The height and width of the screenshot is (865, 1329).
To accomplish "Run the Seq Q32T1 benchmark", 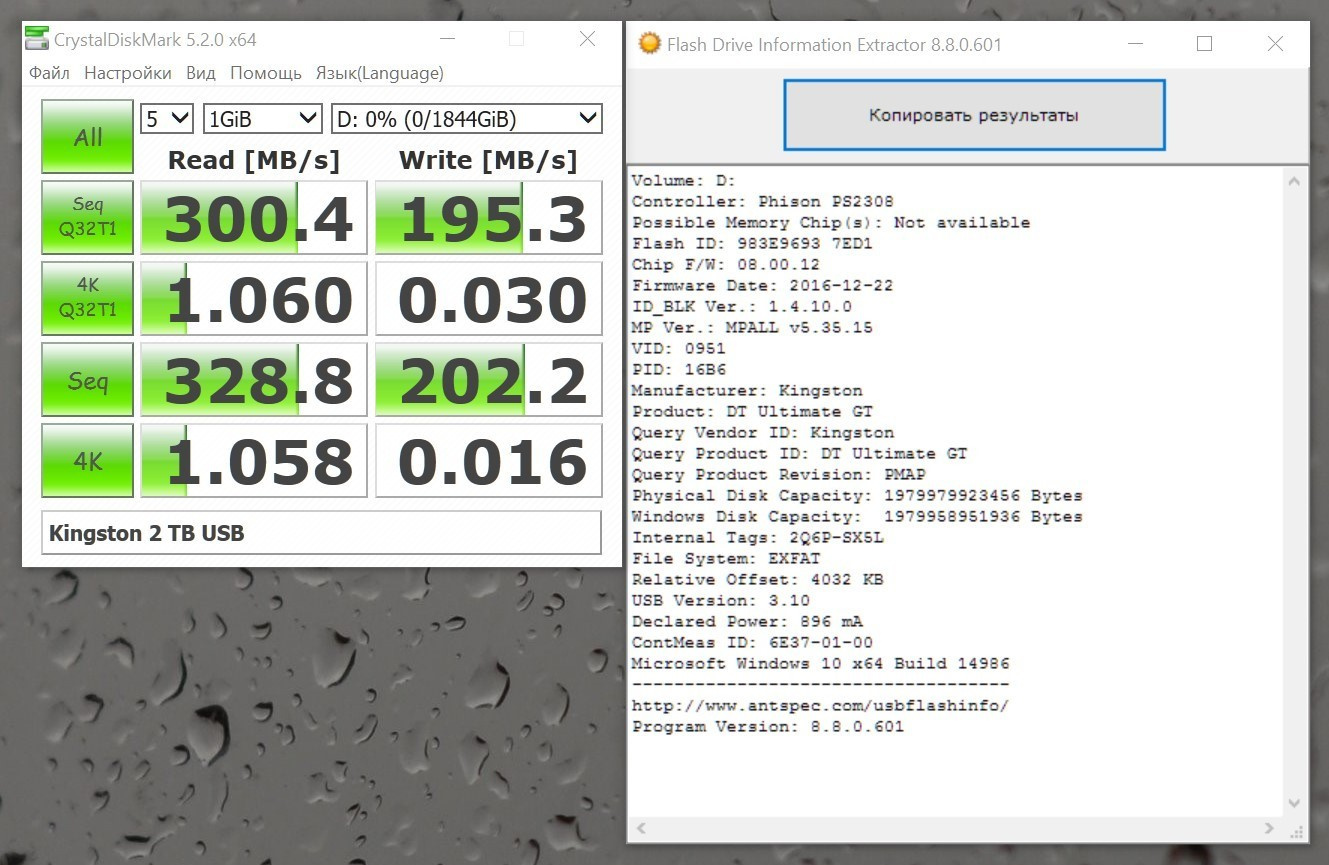I will 87,217.
